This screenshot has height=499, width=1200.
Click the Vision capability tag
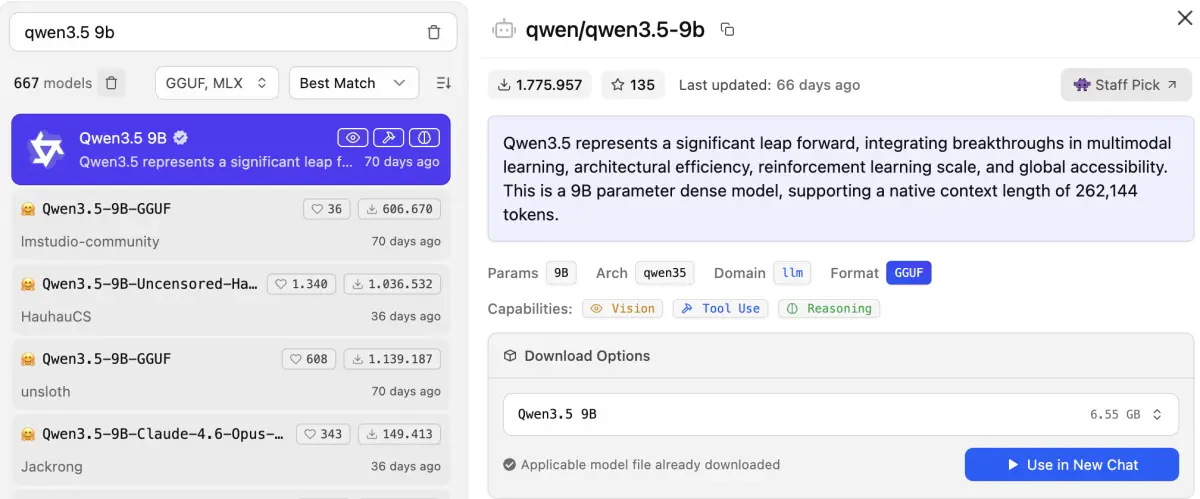pyautogui.click(x=623, y=309)
